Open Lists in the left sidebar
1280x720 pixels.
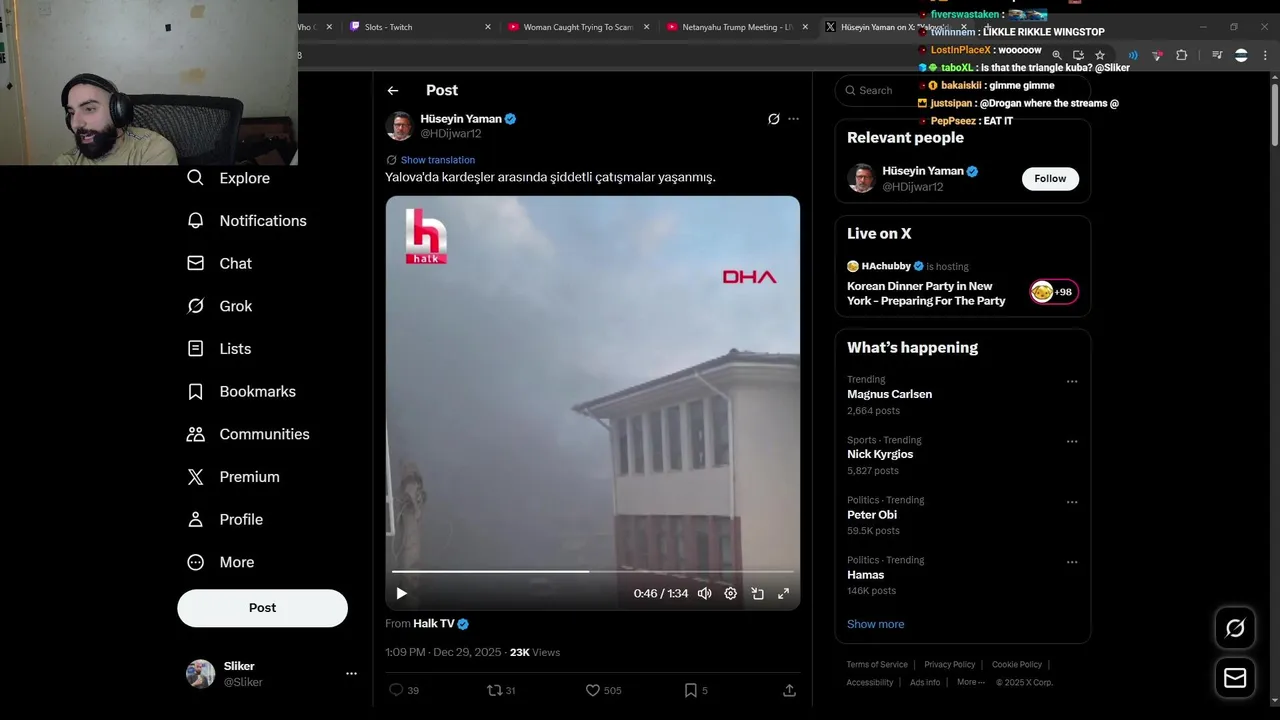click(x=219, y=349)
